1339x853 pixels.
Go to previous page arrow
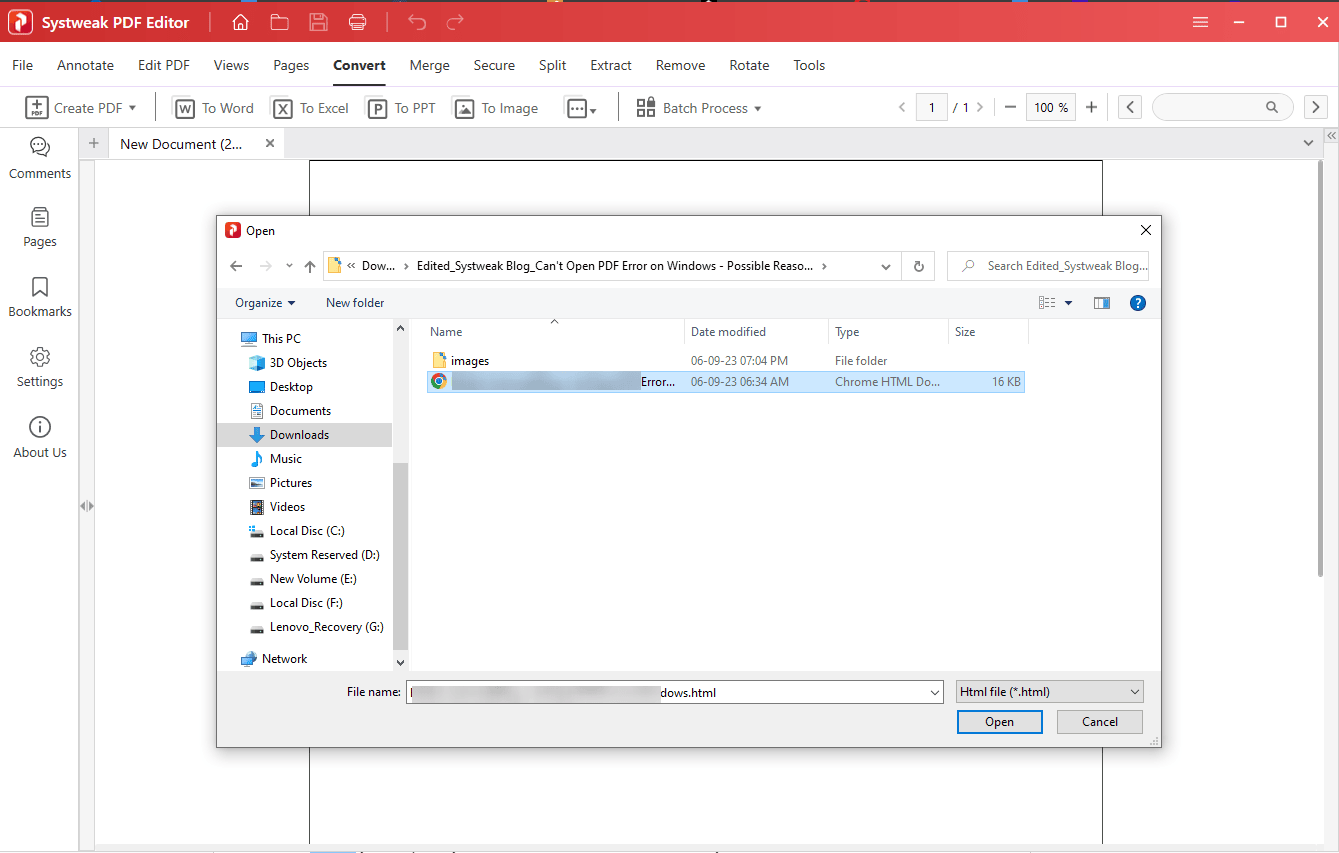[902, 107]
